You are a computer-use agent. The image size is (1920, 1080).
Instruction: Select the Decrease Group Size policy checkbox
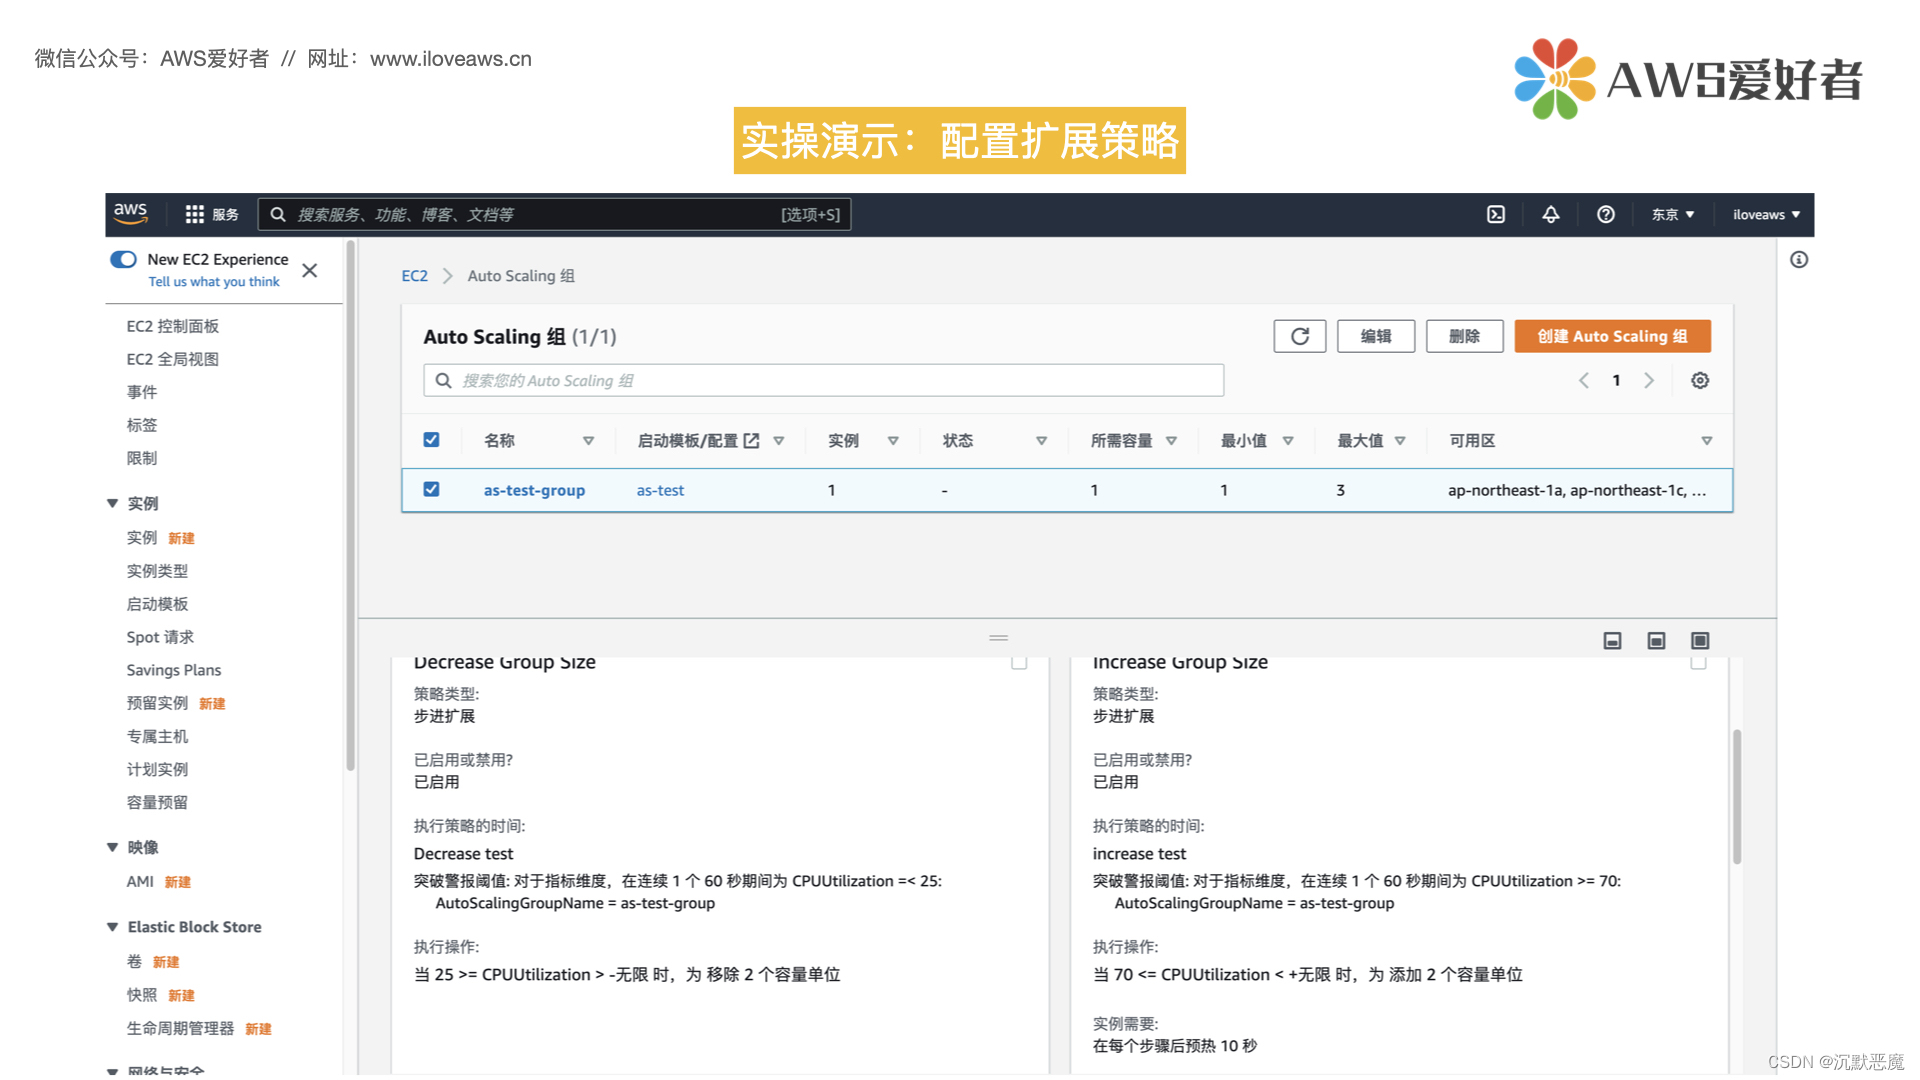coord(1019,662)
